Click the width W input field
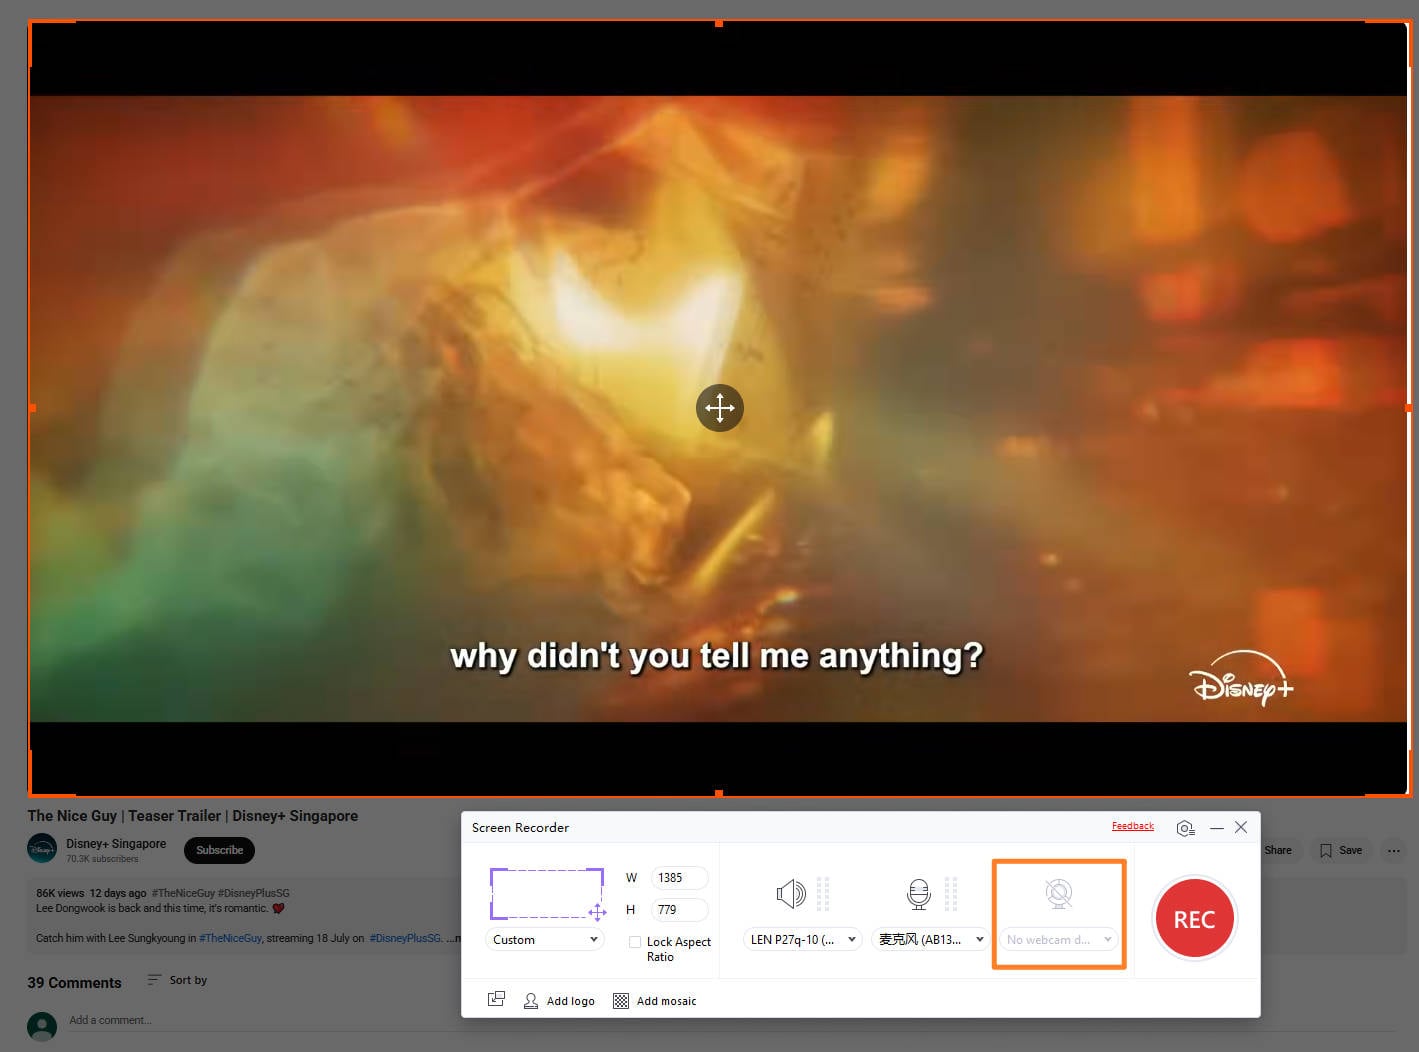Screen dimensions: 1419x1052 (679, 878)
